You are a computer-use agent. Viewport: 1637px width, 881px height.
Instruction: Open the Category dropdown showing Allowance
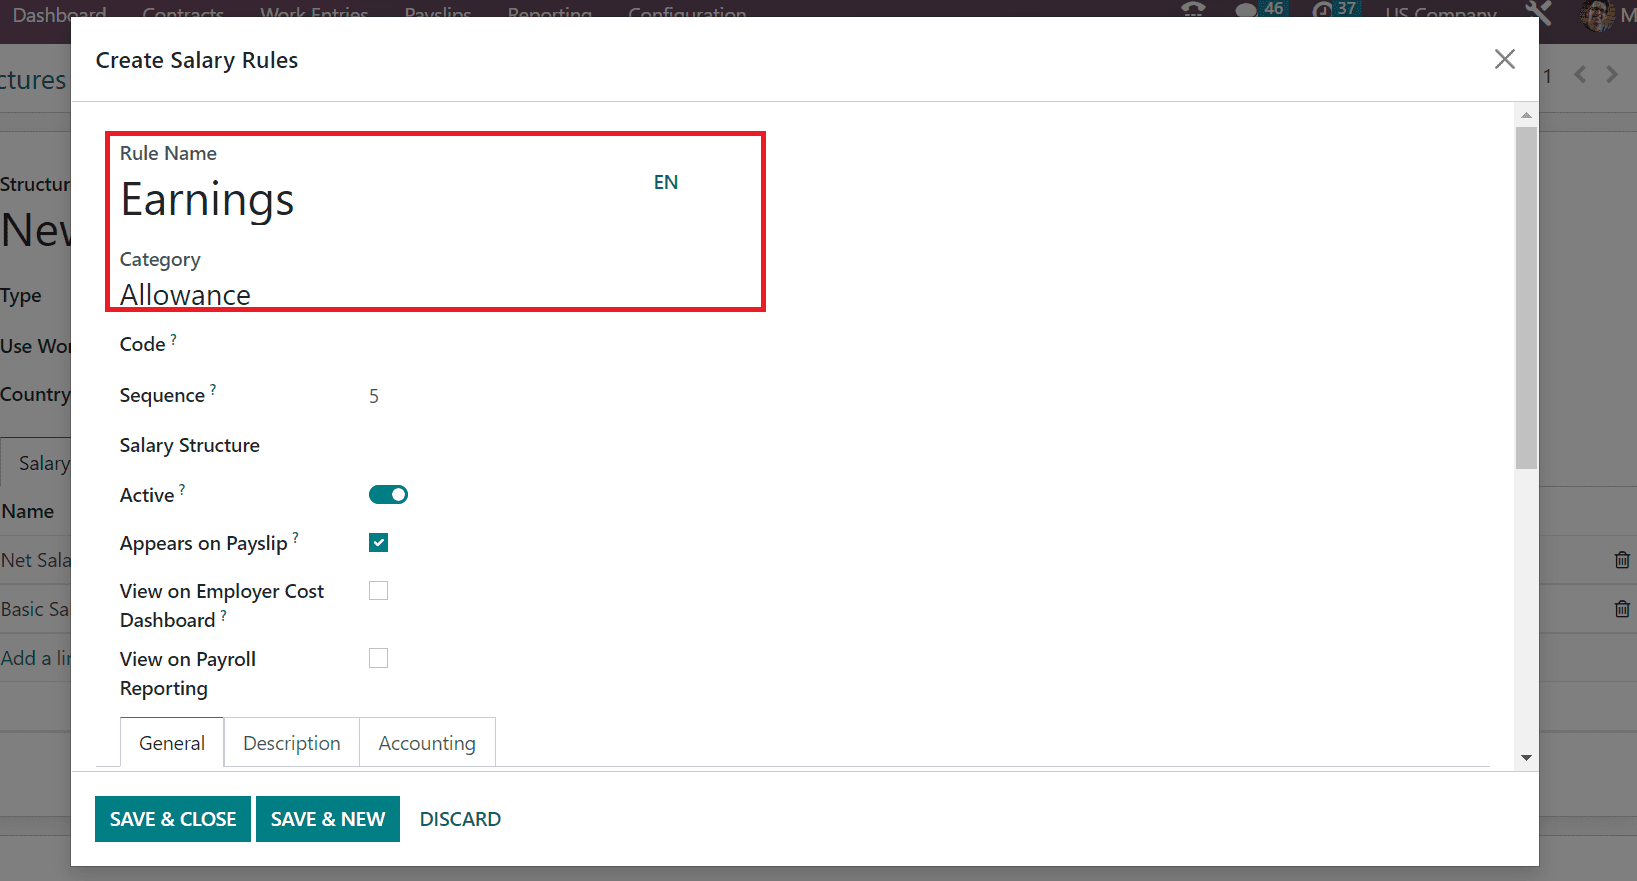coord(433,295)
